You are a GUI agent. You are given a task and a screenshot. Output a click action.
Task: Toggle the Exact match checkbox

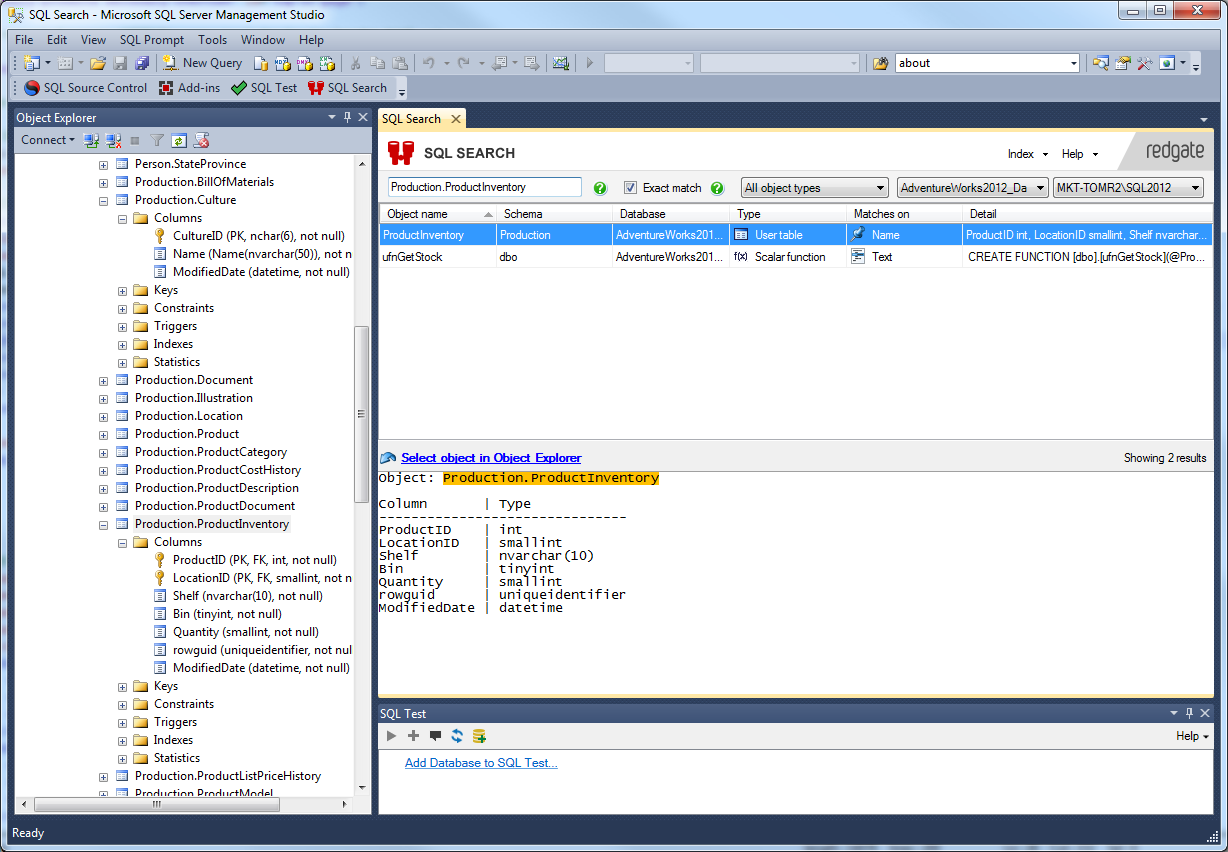click(631, 187)
